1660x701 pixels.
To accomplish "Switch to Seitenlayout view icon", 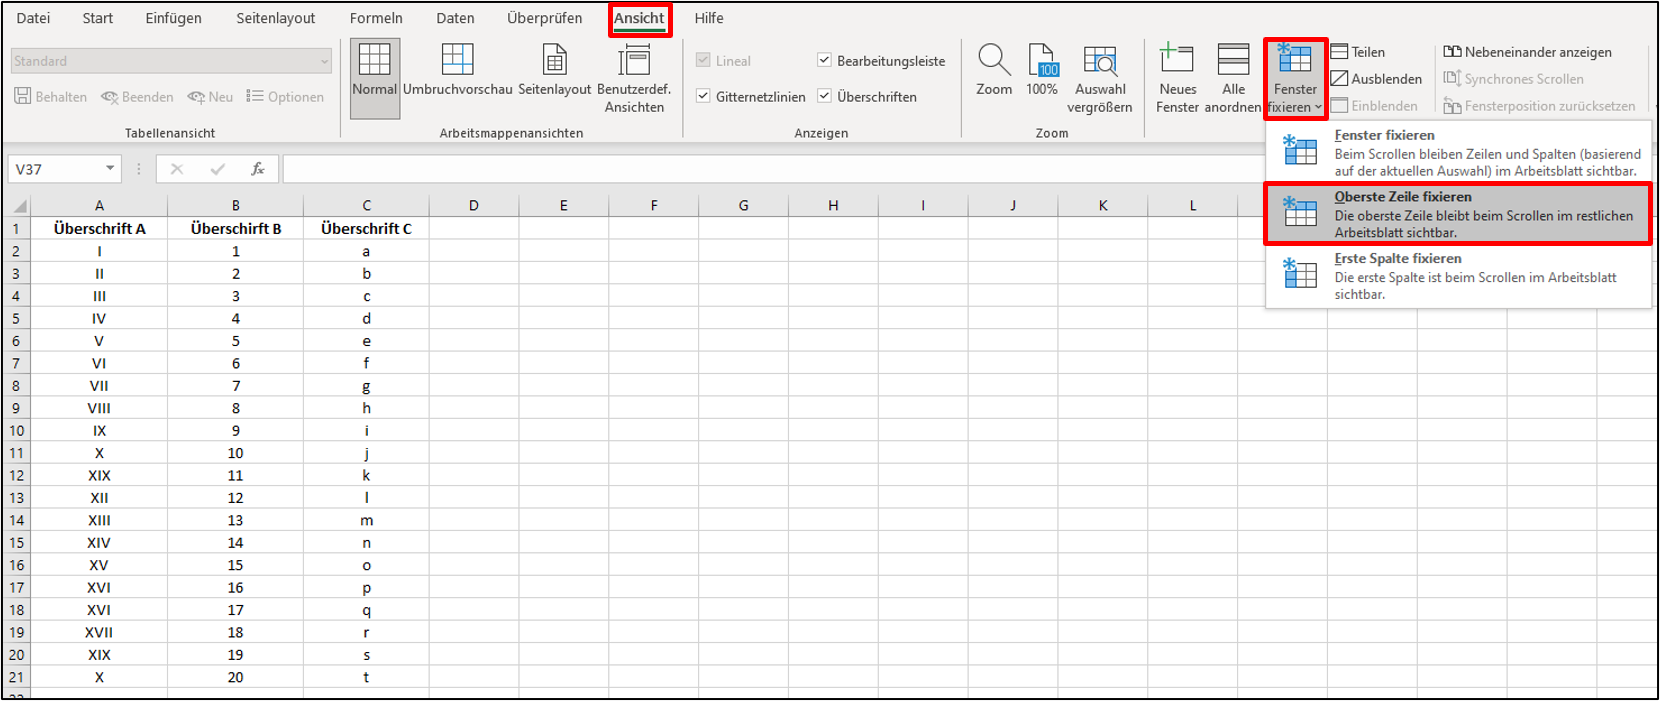I will [x=555, y=70].
